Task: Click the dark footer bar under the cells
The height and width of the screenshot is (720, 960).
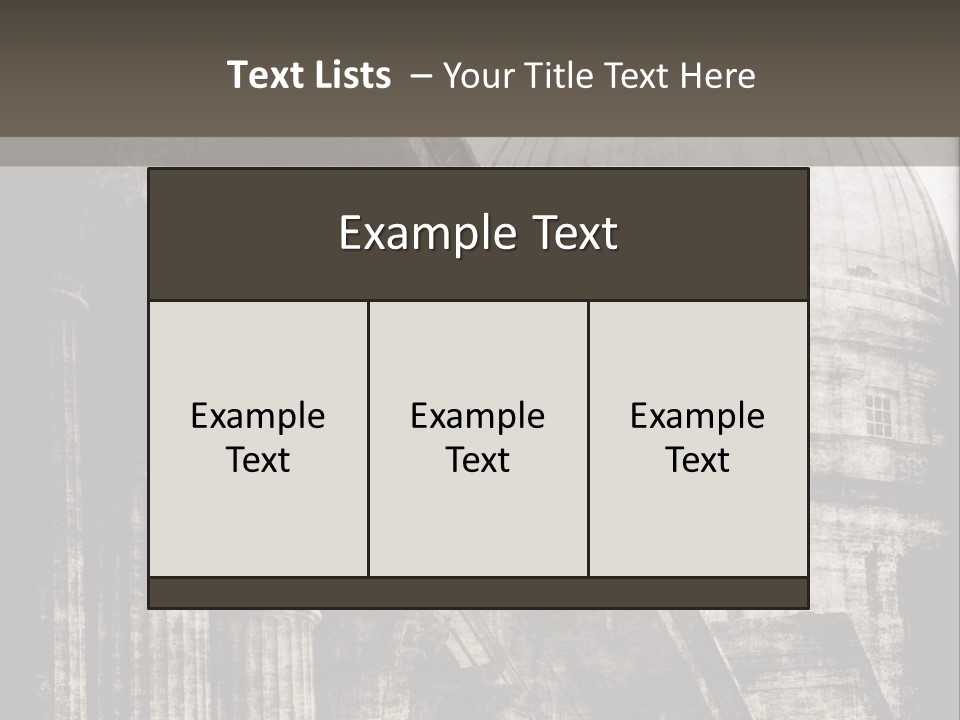Action: (x=478, y=593)
